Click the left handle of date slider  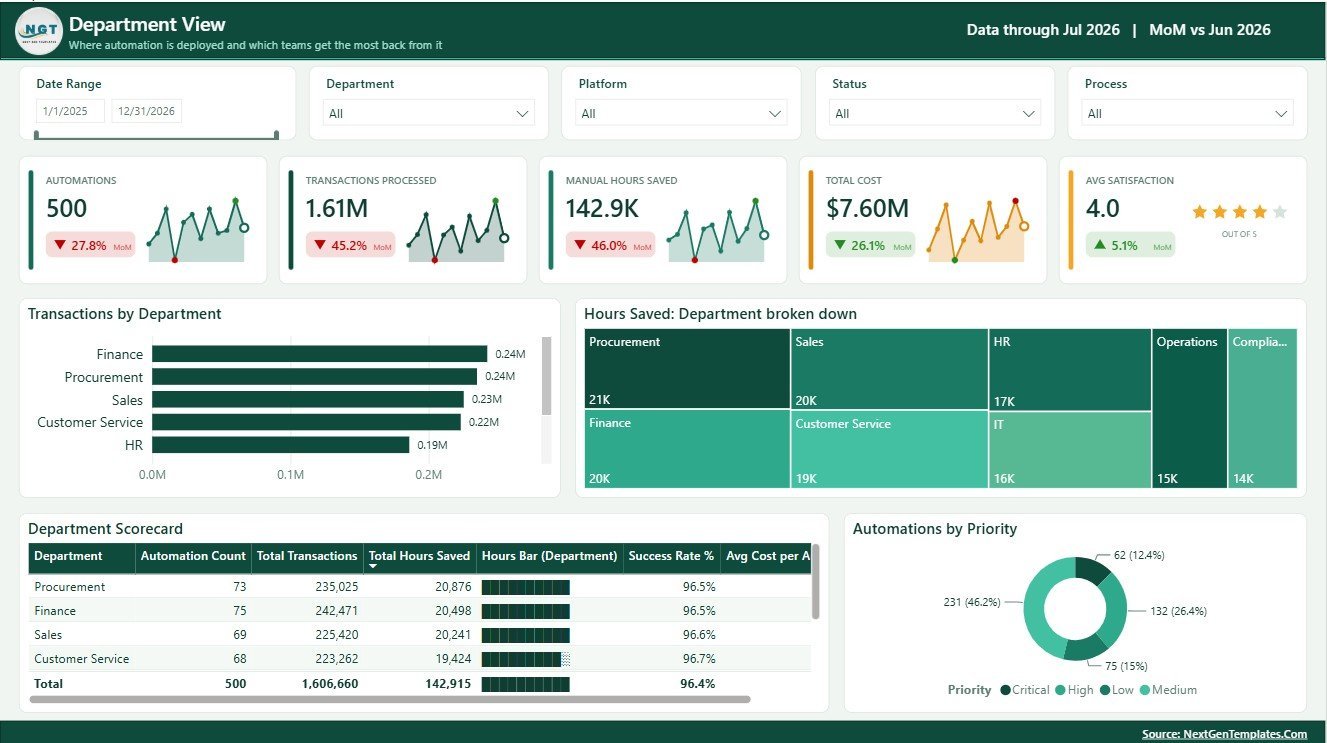[37, 134]
